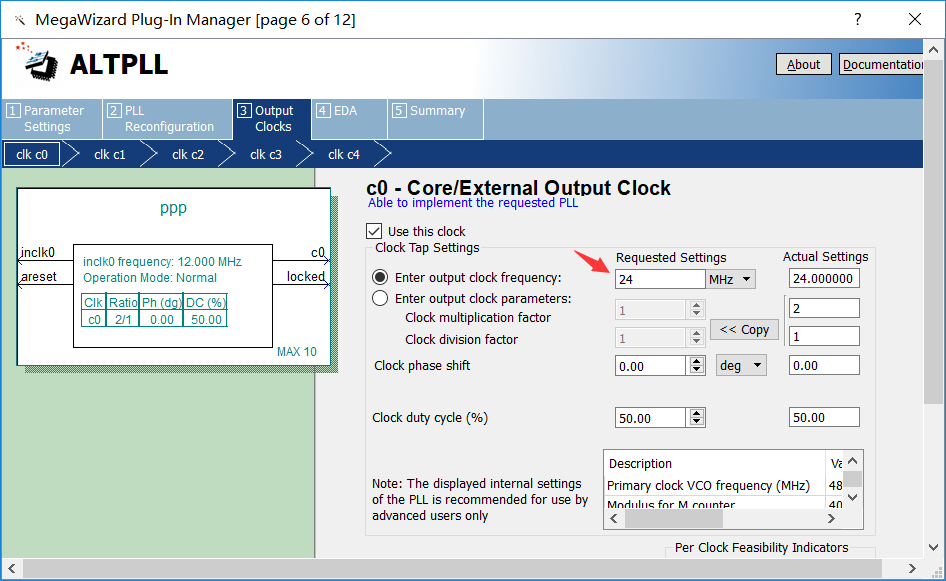Click the actual division factor field showing 1
Screen dimensions: 946x581
tap(824, 336)
